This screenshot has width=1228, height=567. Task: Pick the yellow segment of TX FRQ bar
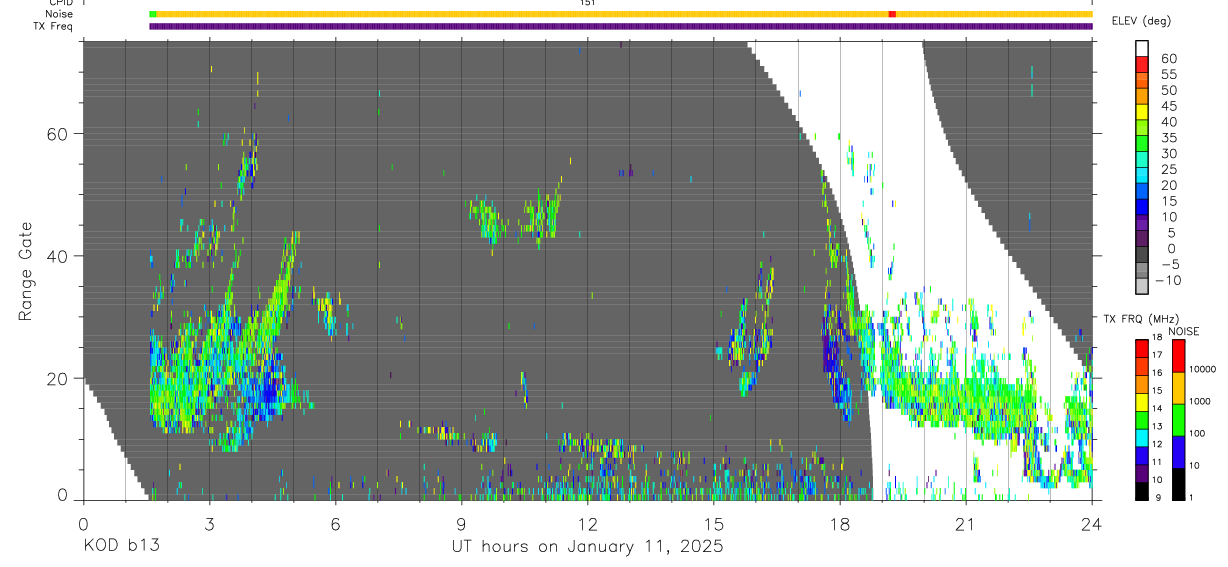(1142, 402)
